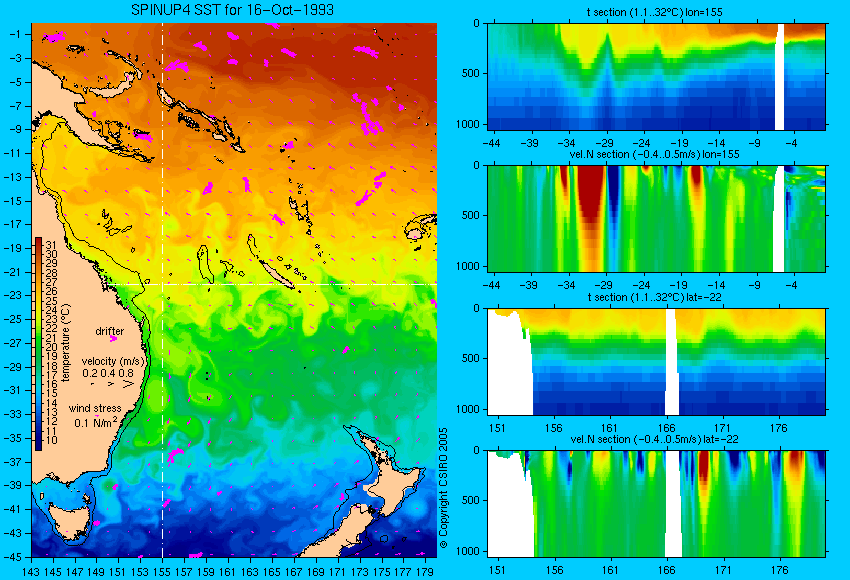Click the horizontal dashed white line at latitude −22
The height and width of the screenshot is (580, 850).
point(271,284)
